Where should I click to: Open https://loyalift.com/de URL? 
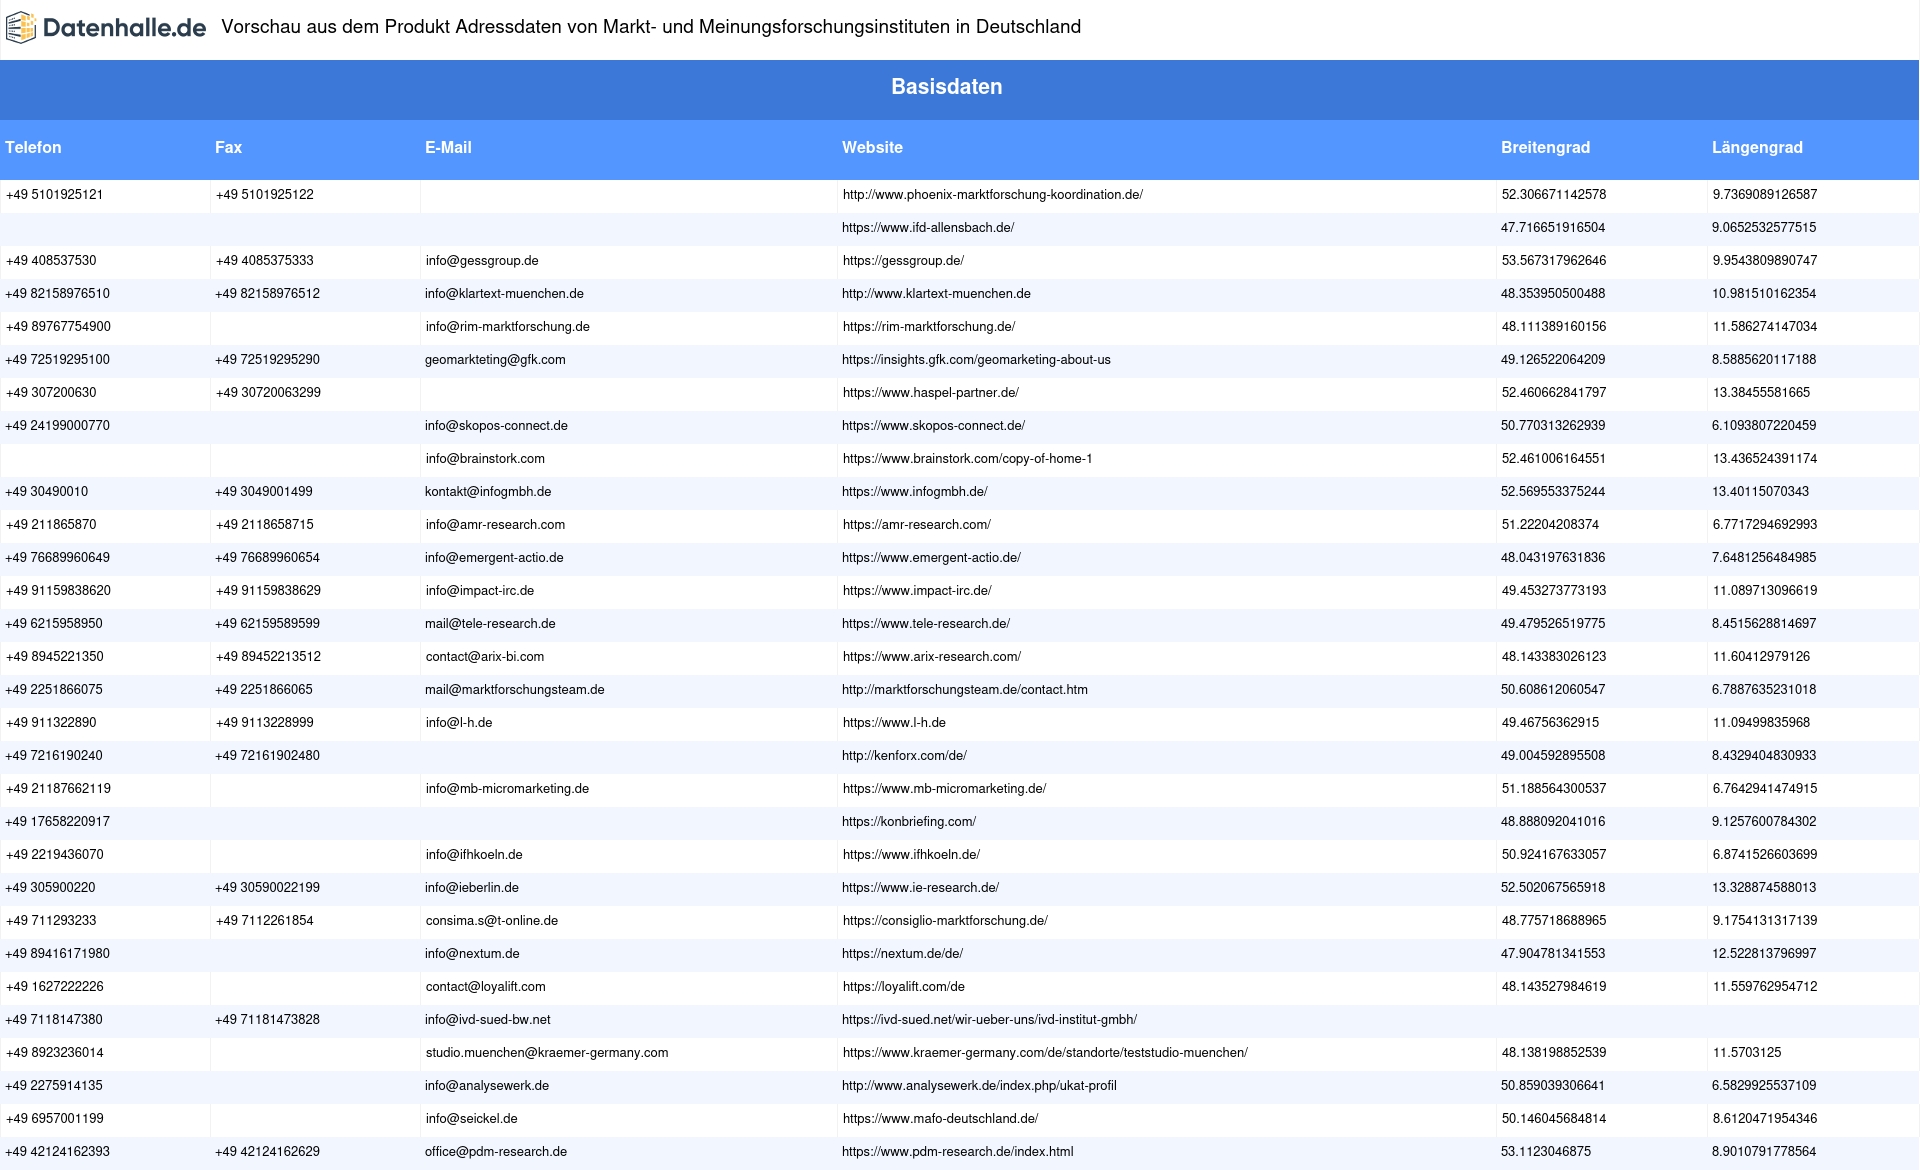(903, 987)
